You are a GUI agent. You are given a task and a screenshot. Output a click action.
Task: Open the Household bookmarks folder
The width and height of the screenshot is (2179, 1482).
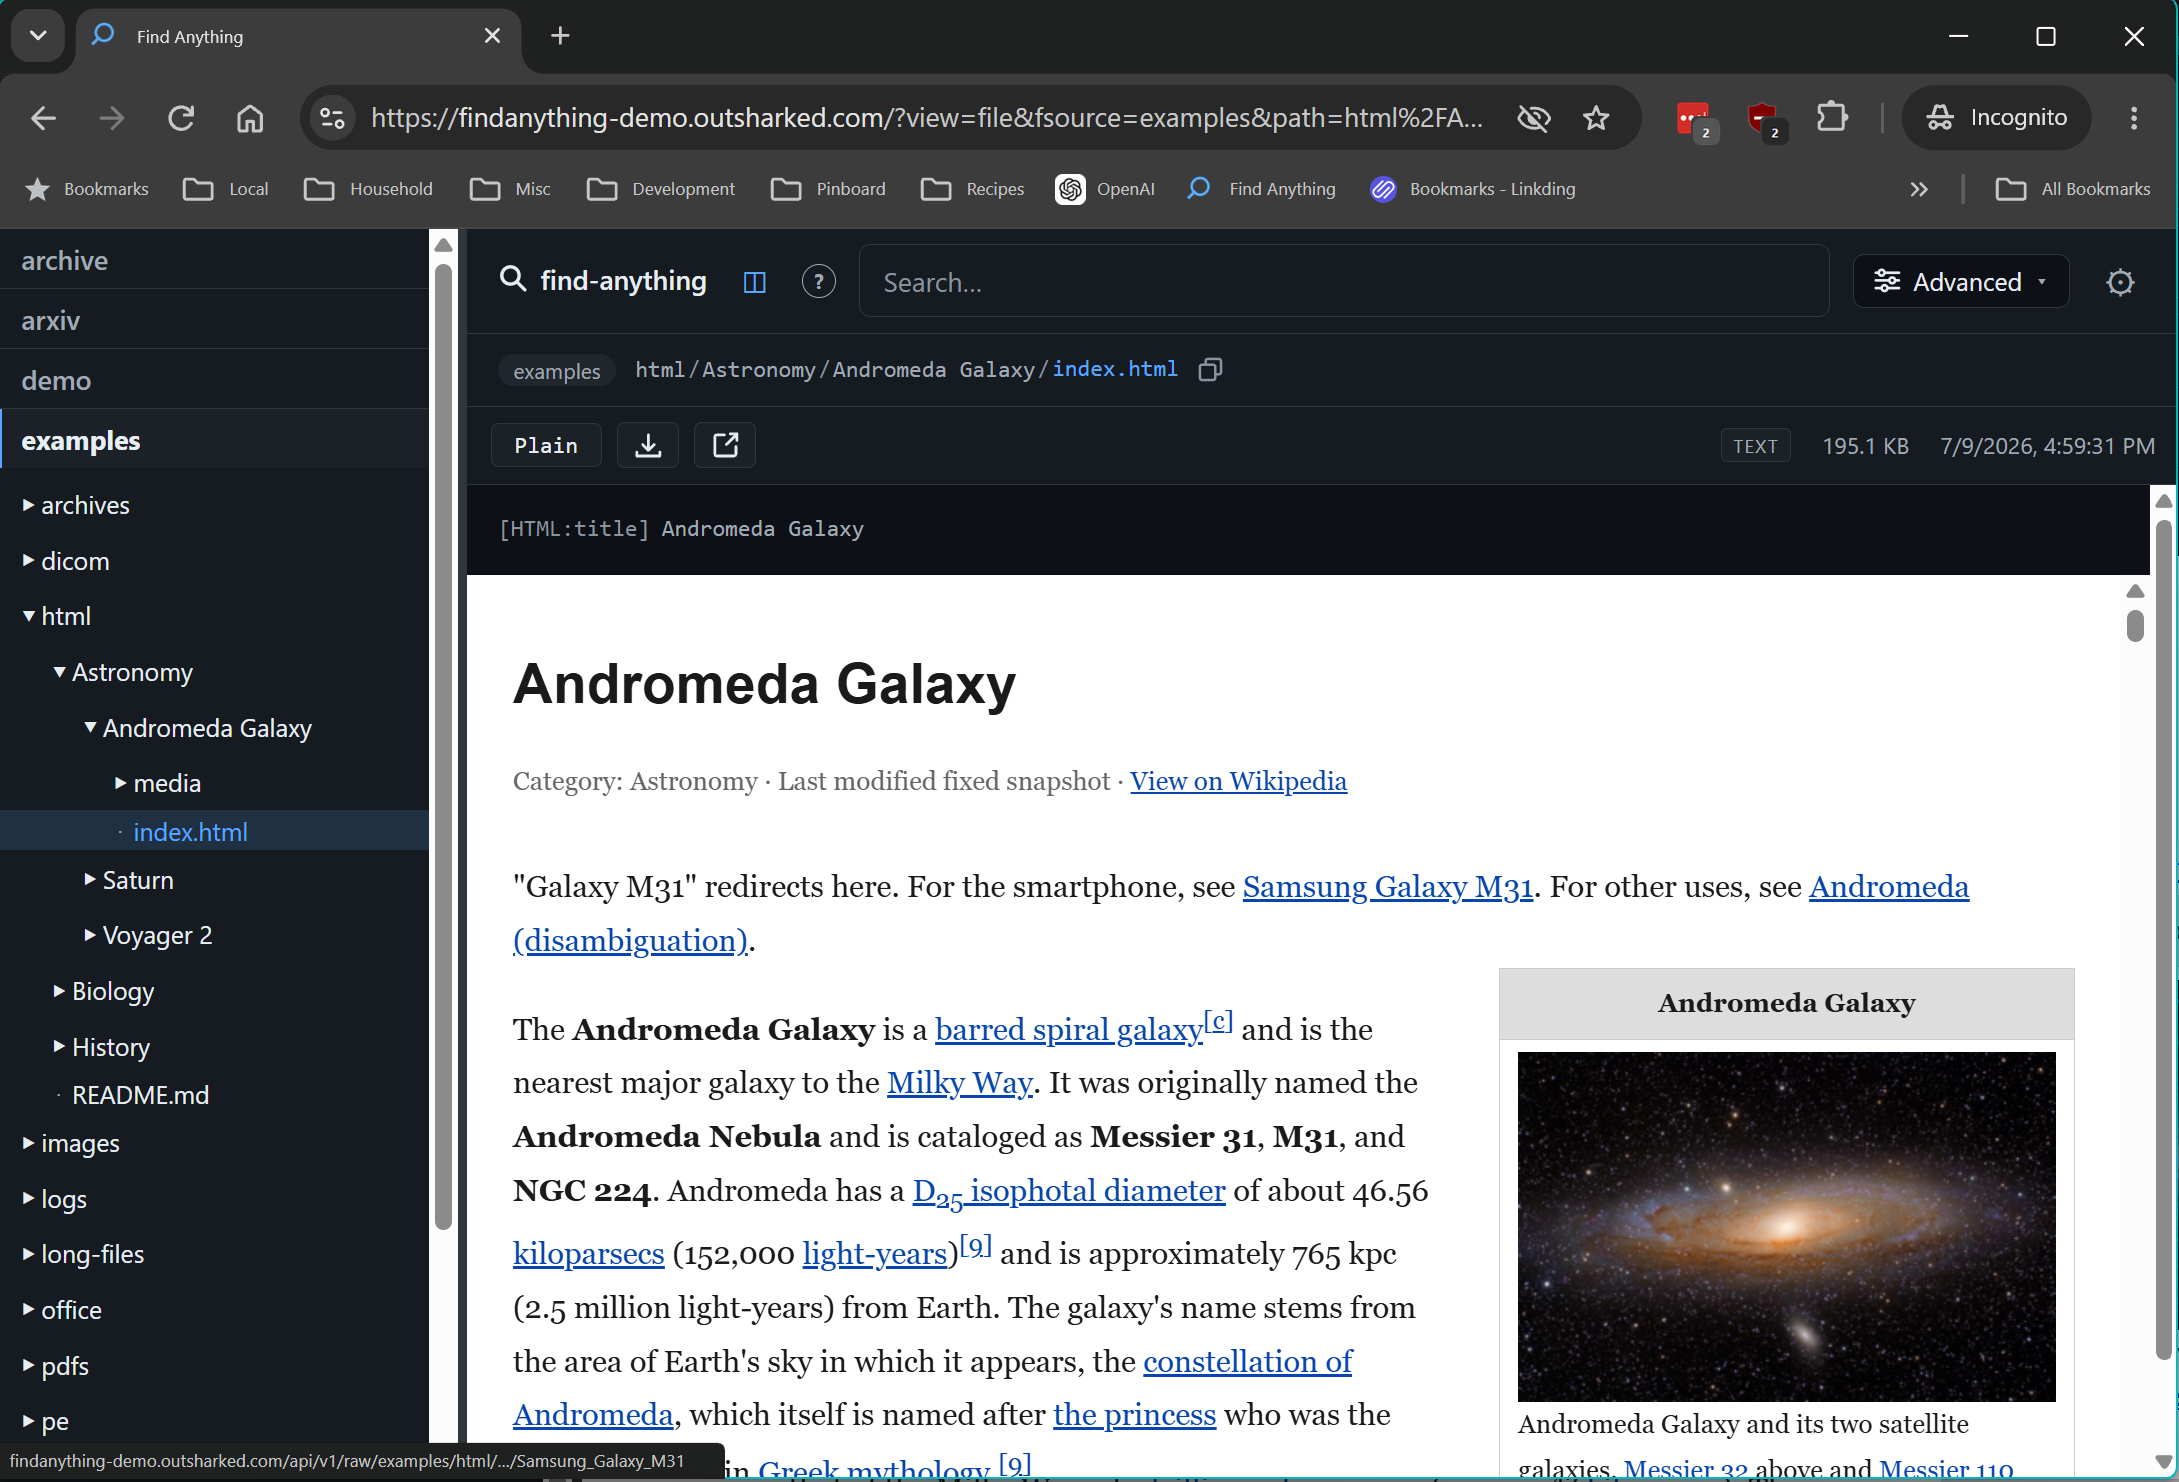coord(369,189)
